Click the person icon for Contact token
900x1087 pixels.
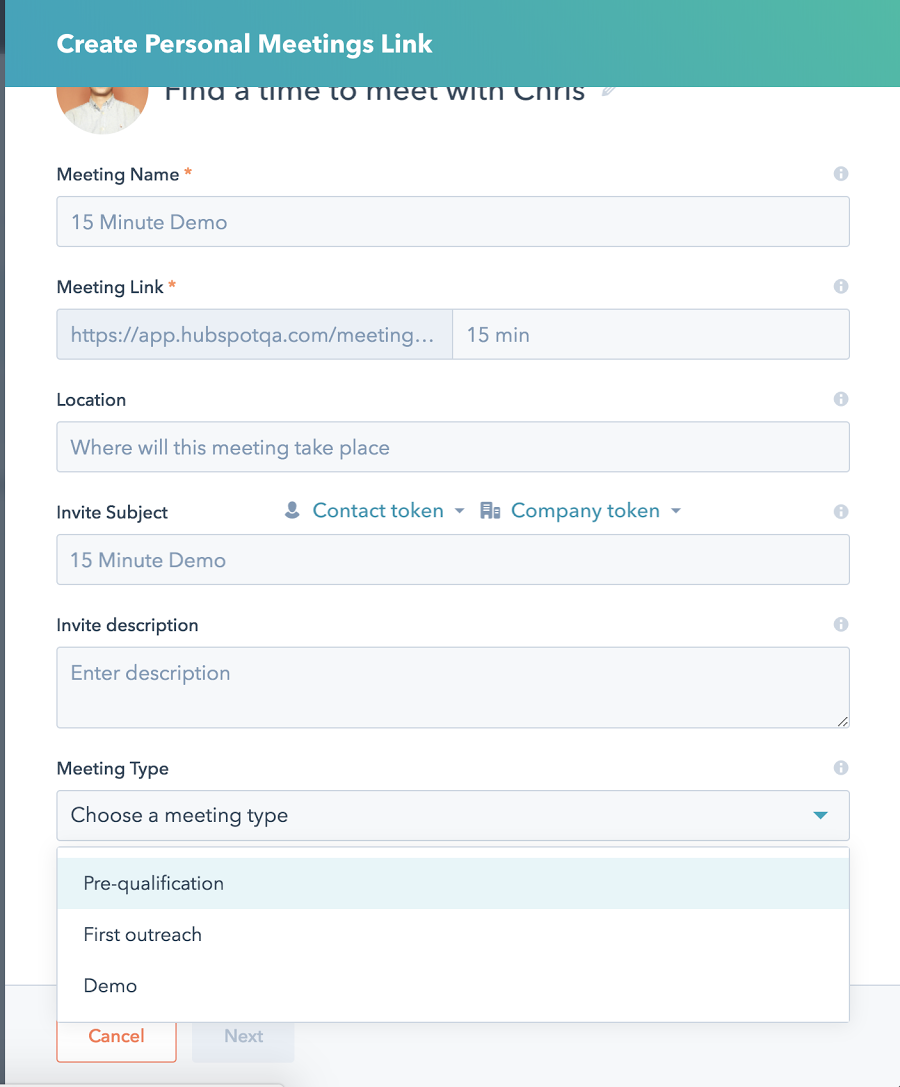[292, 510]
